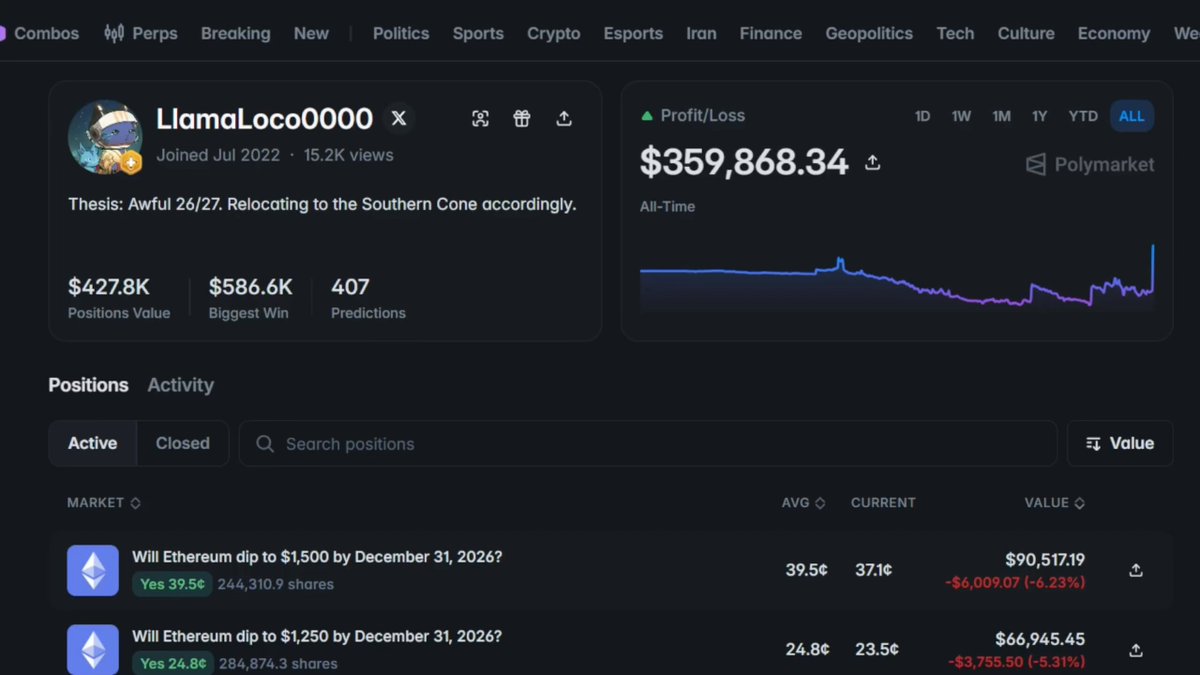Sort positions by the VALUE column header
The image size is (1200, 675).
point(1055,502)
